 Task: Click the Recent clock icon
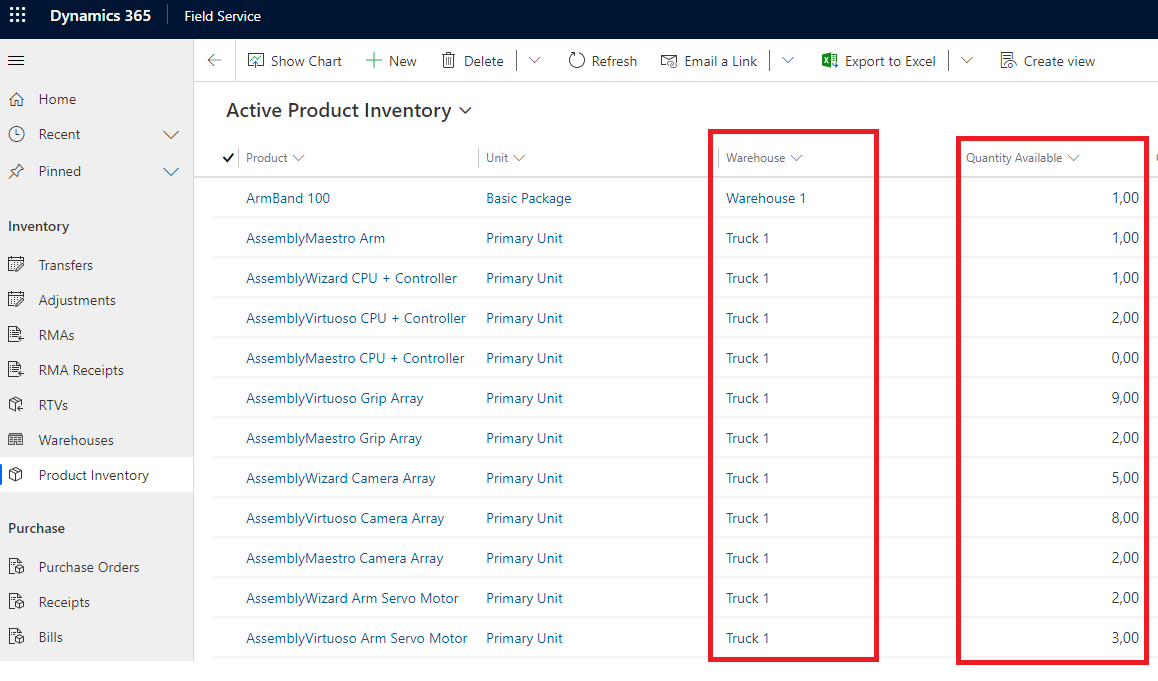click(x=16, y=134)
